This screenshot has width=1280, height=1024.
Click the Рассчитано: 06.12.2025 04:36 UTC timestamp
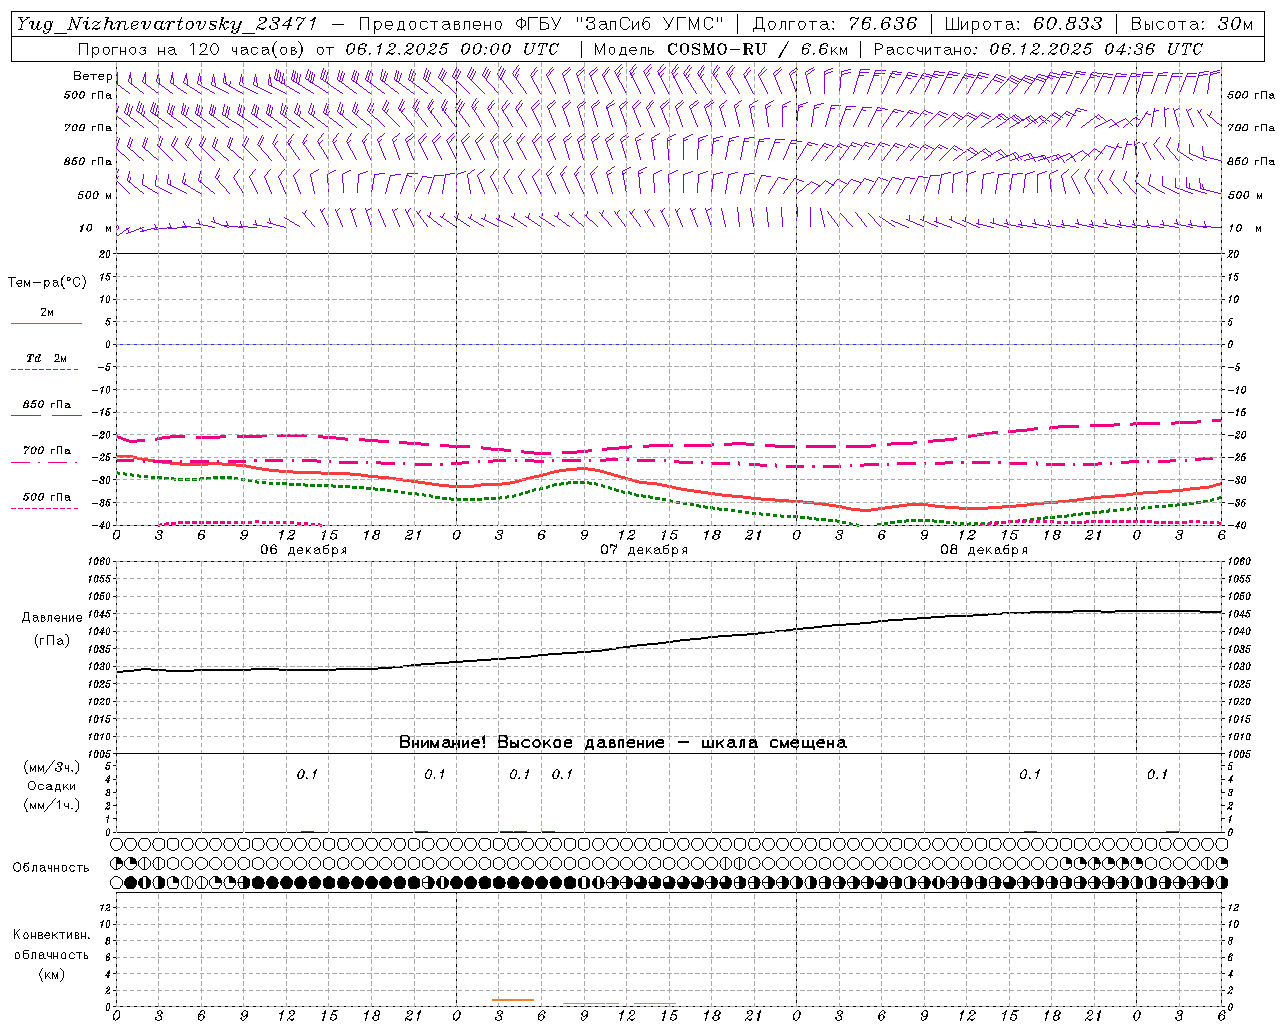click(1038, 49)
